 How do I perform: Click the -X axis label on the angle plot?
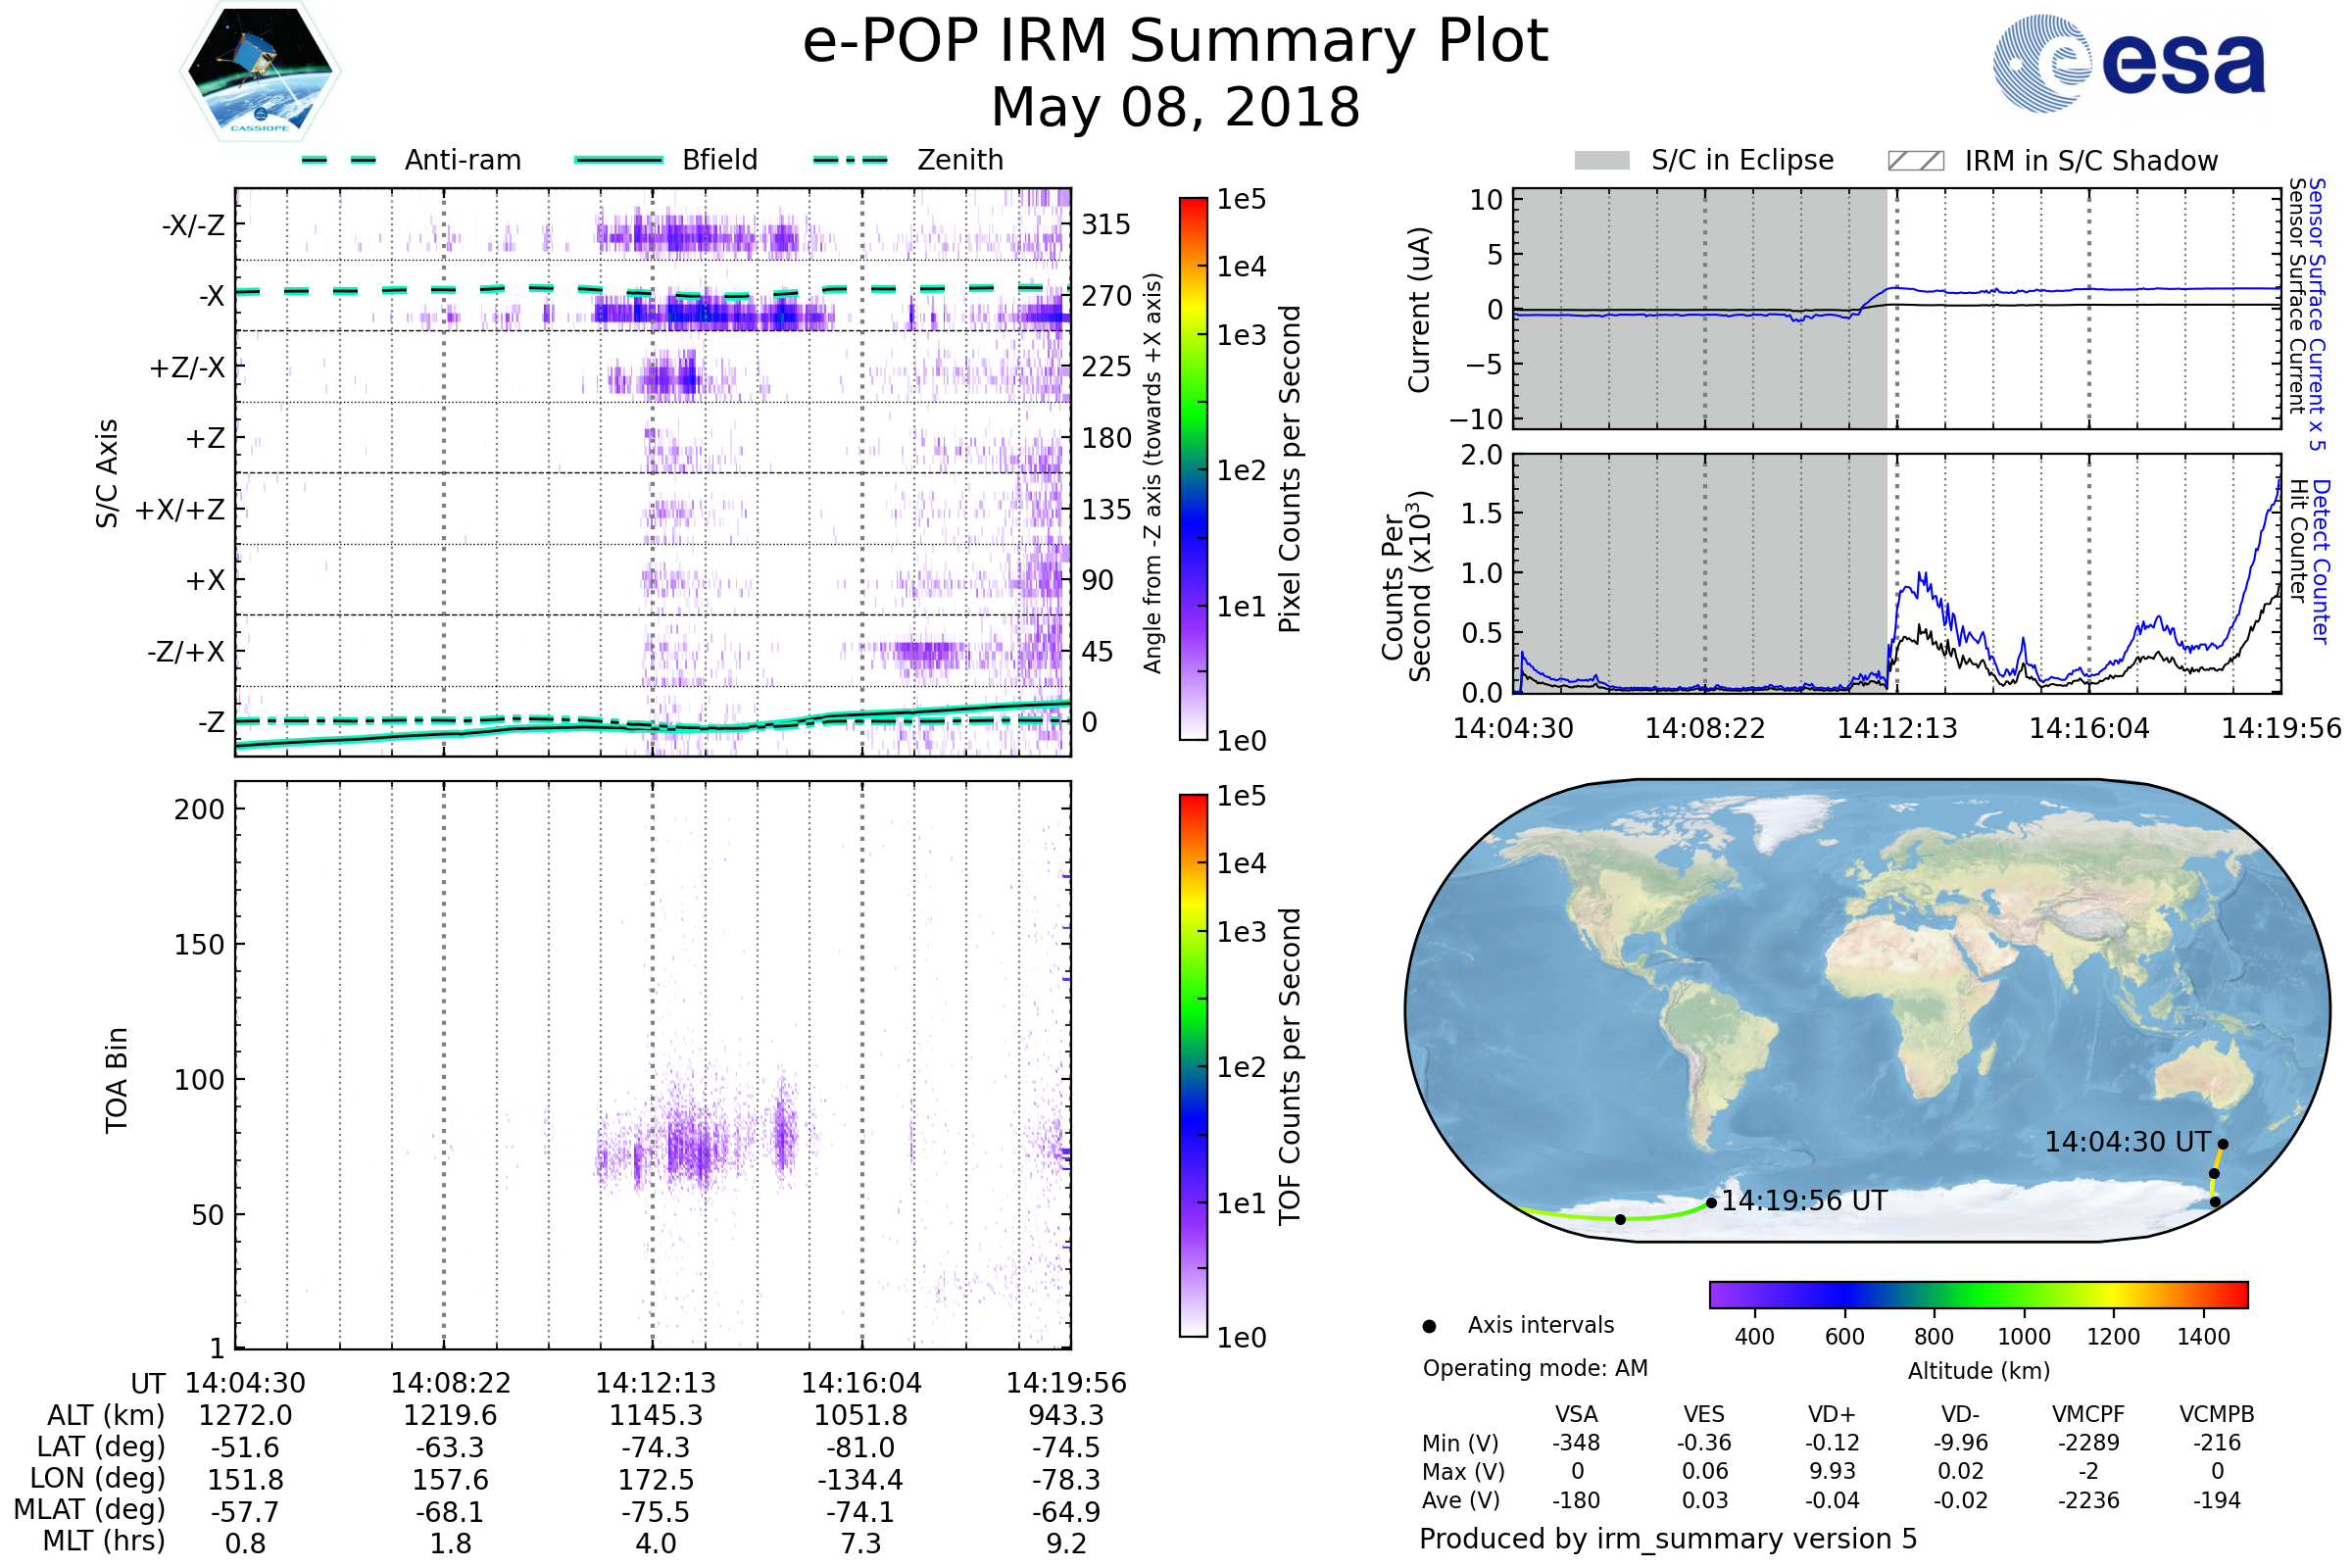click(211, 296)
